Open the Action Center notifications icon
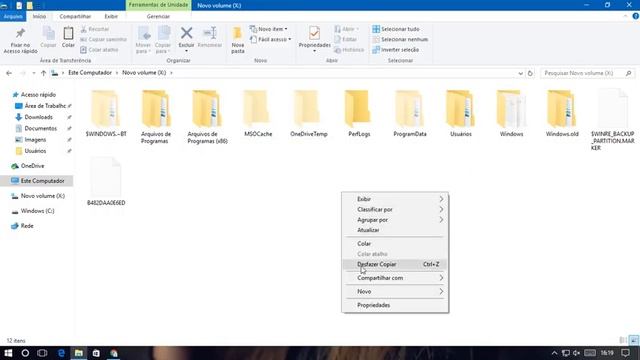Image resolution: width=640 pixels, height=360 pixels. point(625,353)
